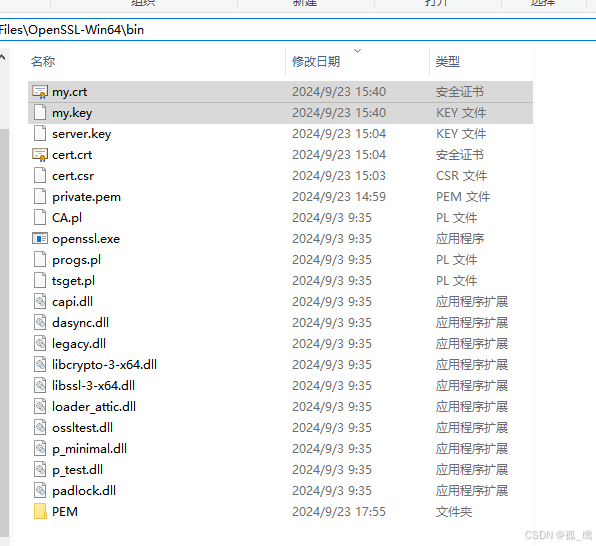Select the private.pem file name
596x546 pixels.
pyautogui.click(x=86, y=197)
